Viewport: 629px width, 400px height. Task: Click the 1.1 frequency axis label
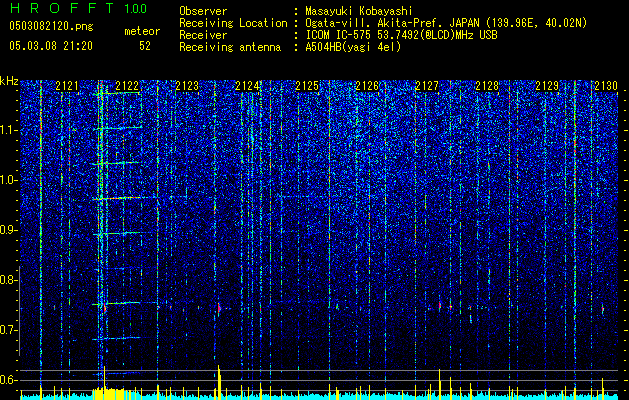pos(9,130)
